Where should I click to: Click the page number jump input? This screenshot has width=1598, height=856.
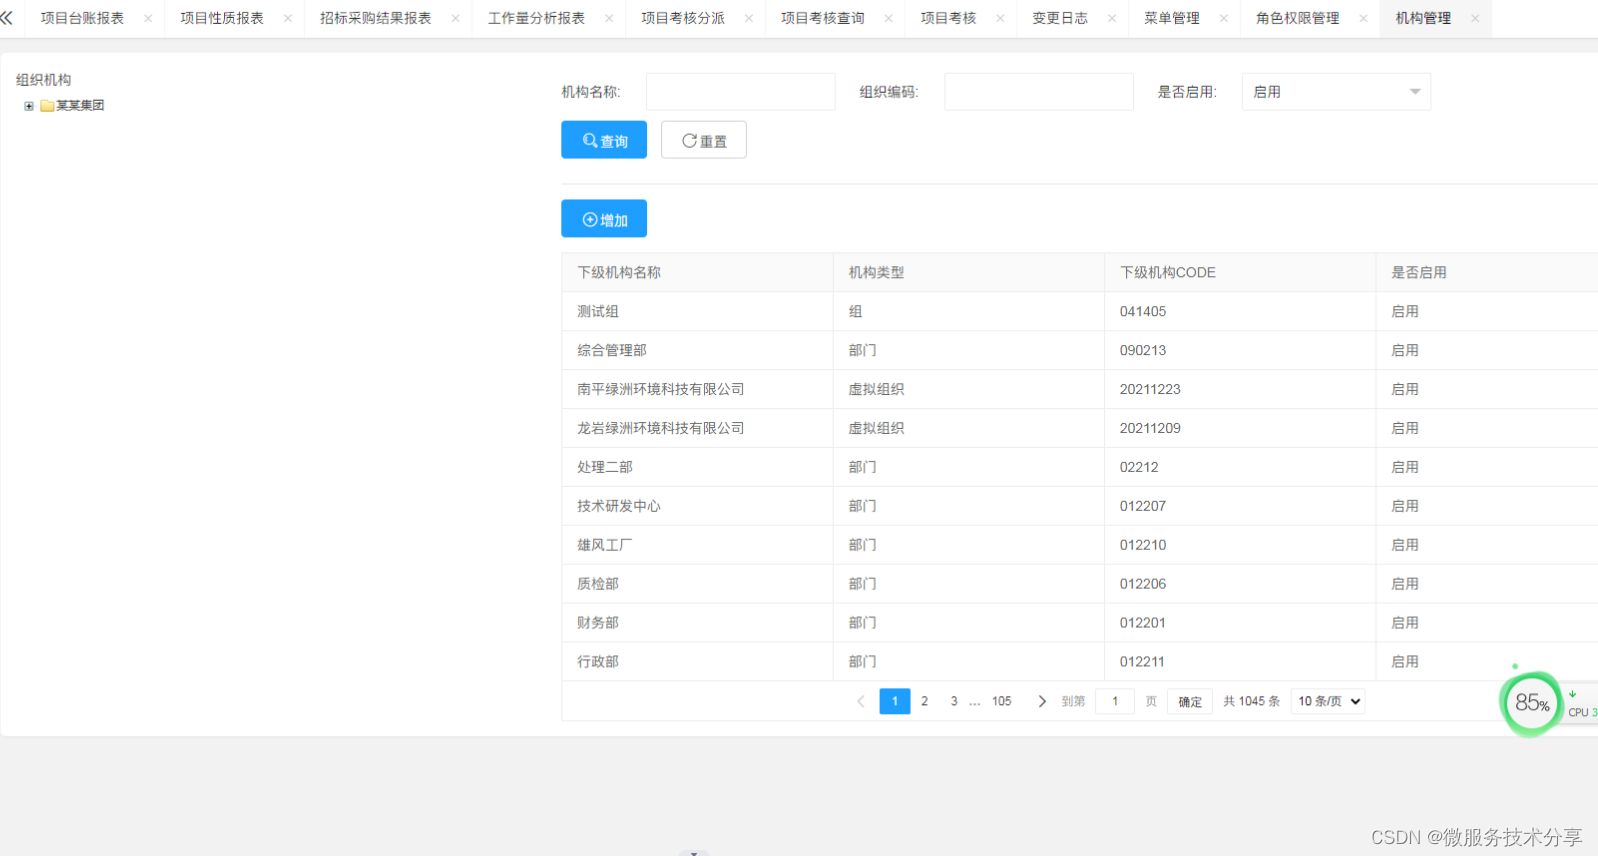click(1115, 701)
